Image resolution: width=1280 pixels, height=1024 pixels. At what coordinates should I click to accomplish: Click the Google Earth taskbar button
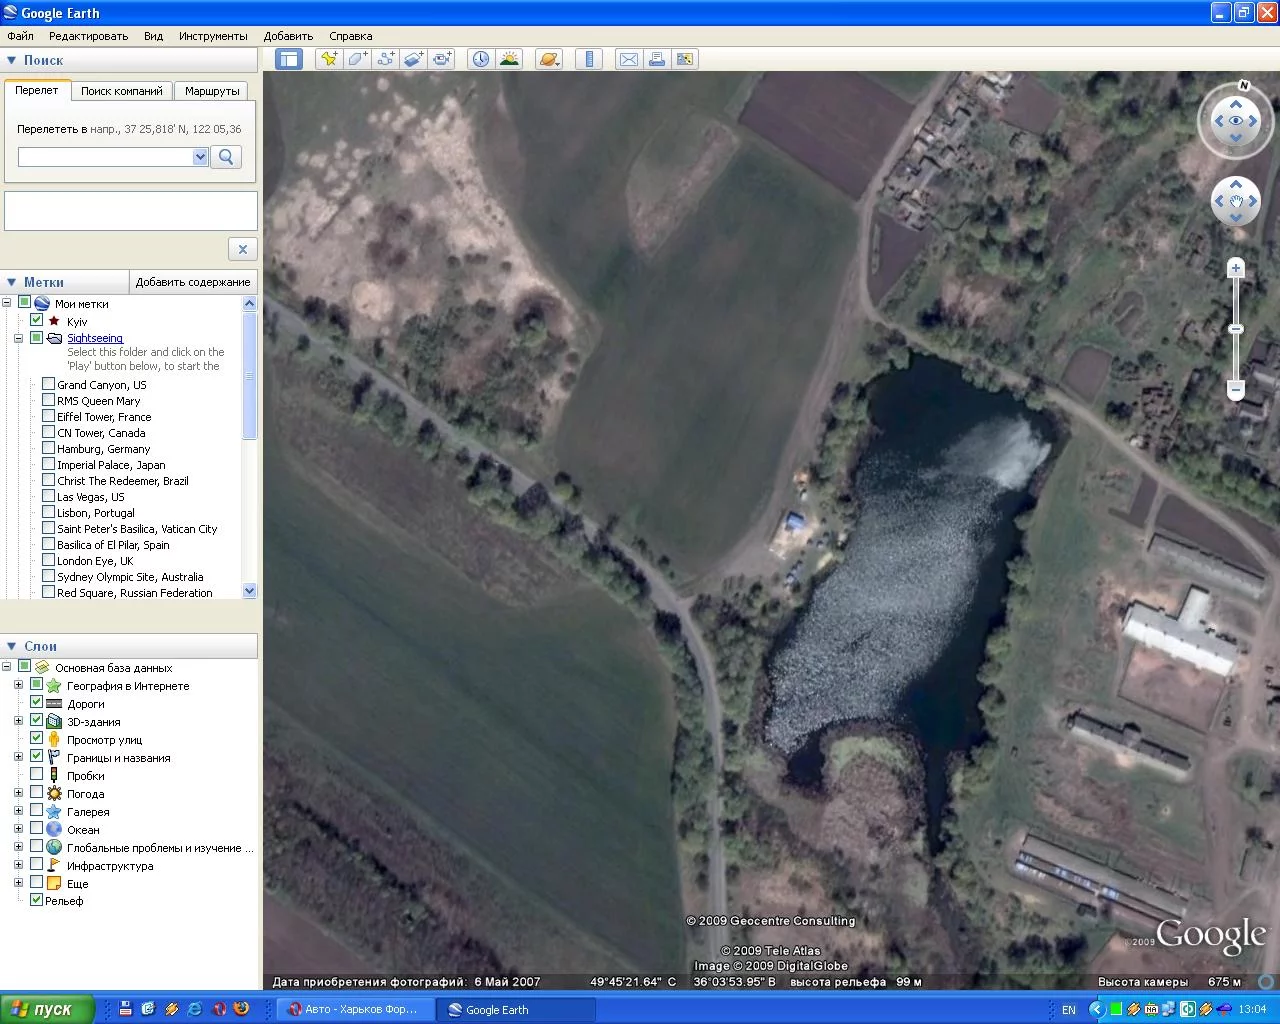(x=516, y=1009)
